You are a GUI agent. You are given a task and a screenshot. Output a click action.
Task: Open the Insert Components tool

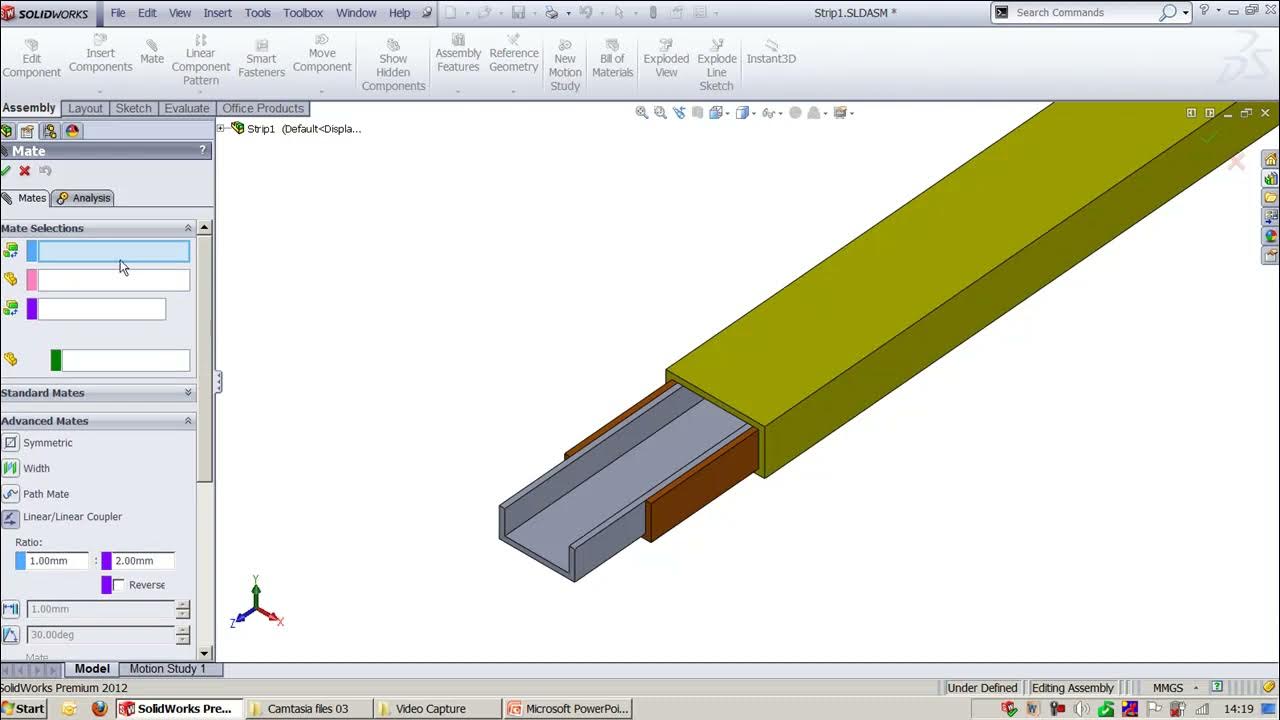pos(100,56)
